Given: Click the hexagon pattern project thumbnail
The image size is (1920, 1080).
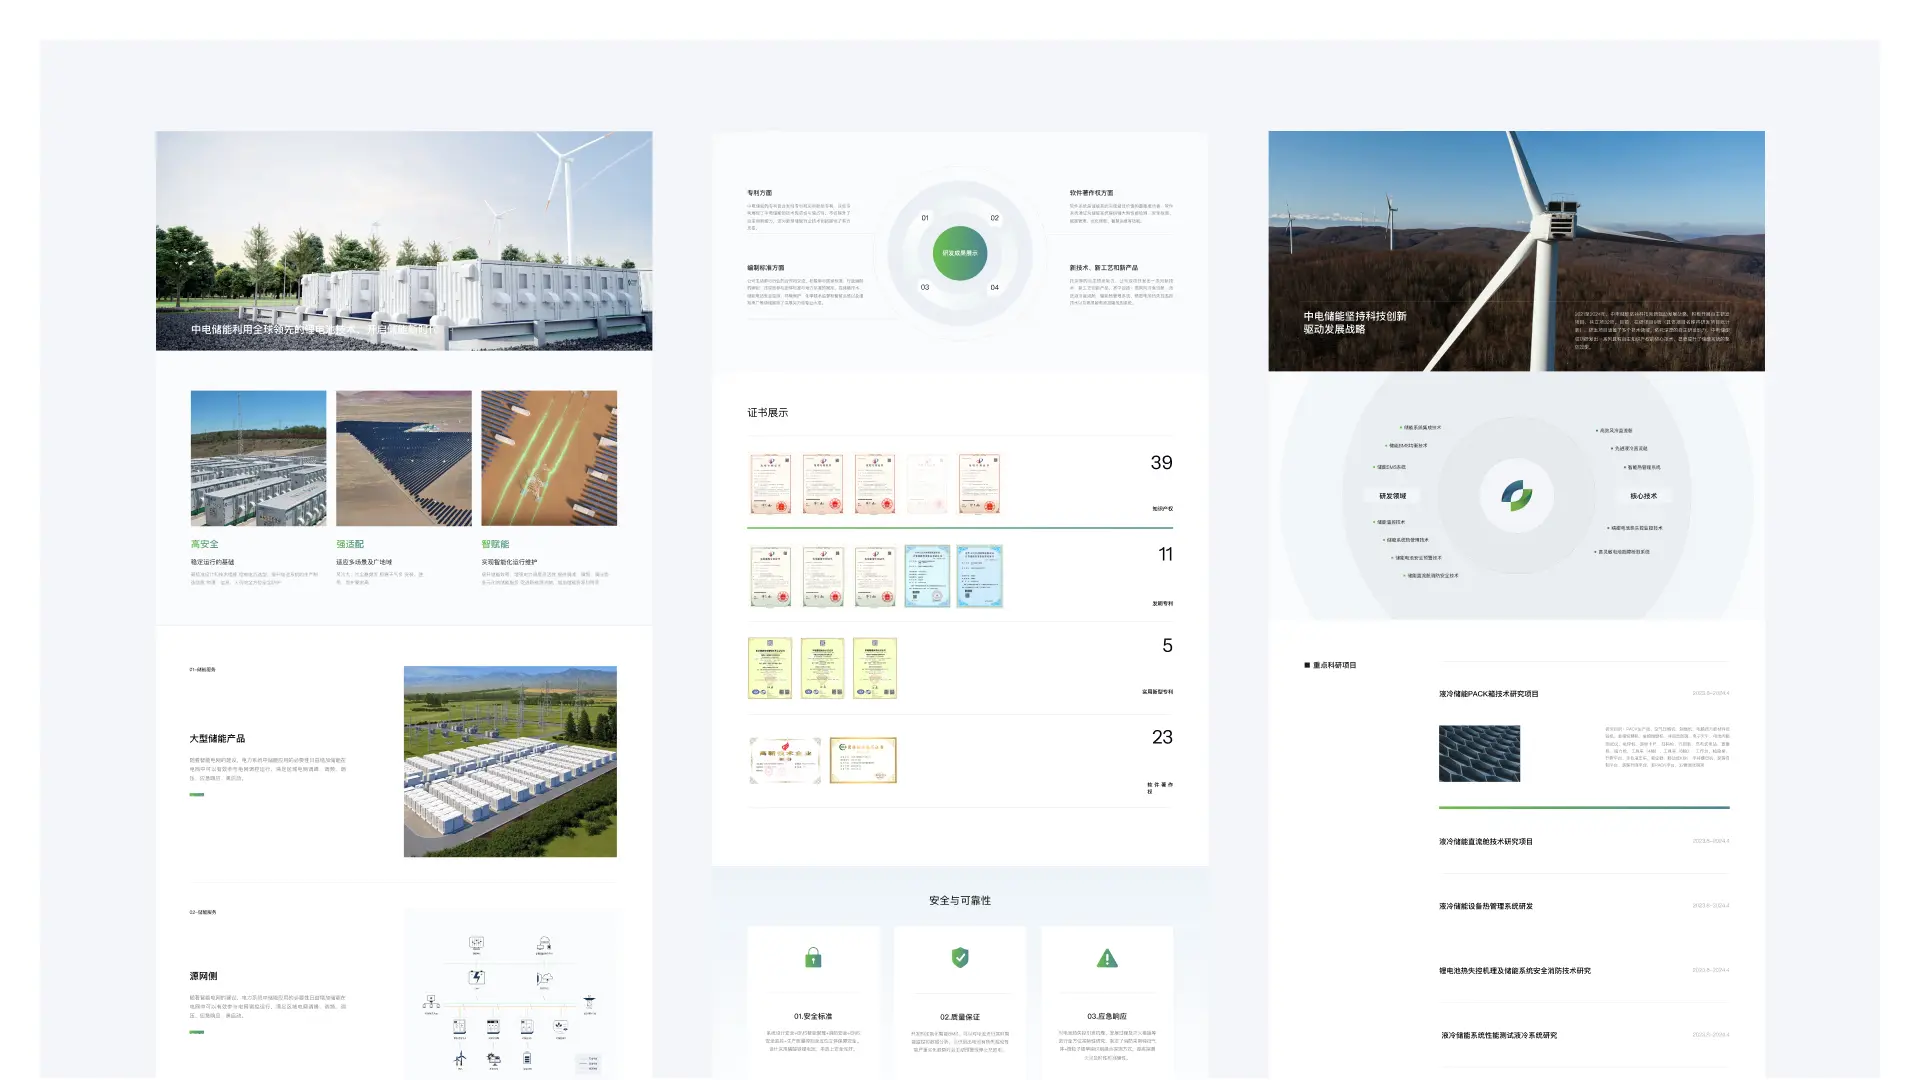Looking at the screenshot, I should coord(1479,754).
